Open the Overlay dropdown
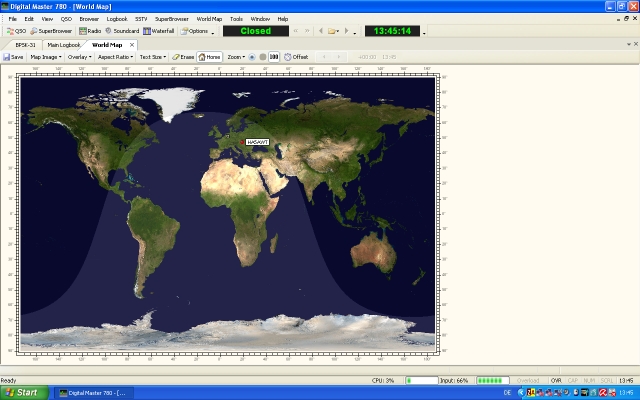Viewport: 640px width, 400px height. click(x=79, y=57)
